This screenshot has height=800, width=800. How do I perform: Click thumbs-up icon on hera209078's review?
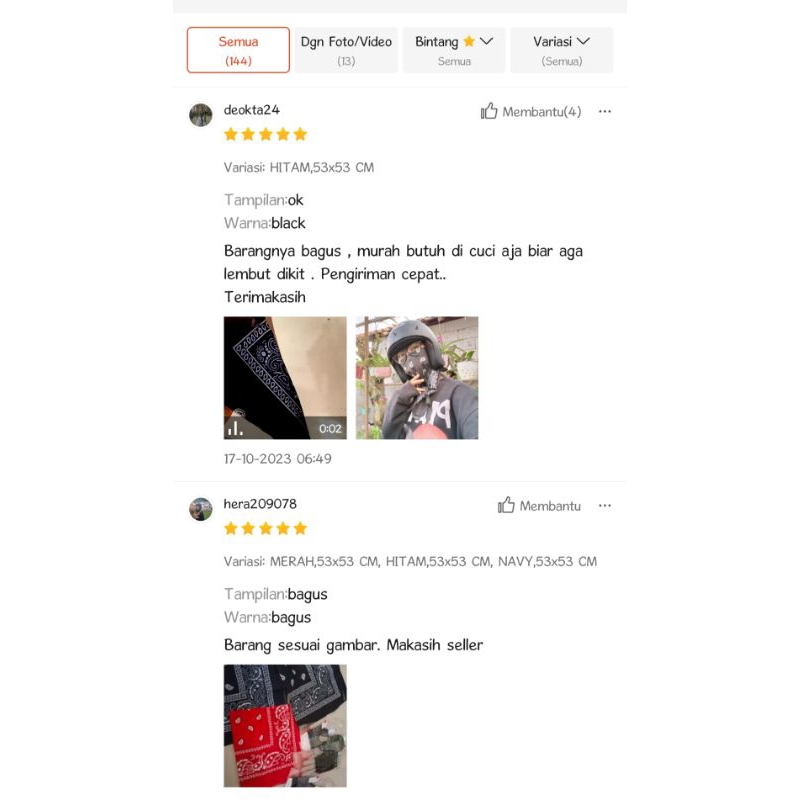506,505
